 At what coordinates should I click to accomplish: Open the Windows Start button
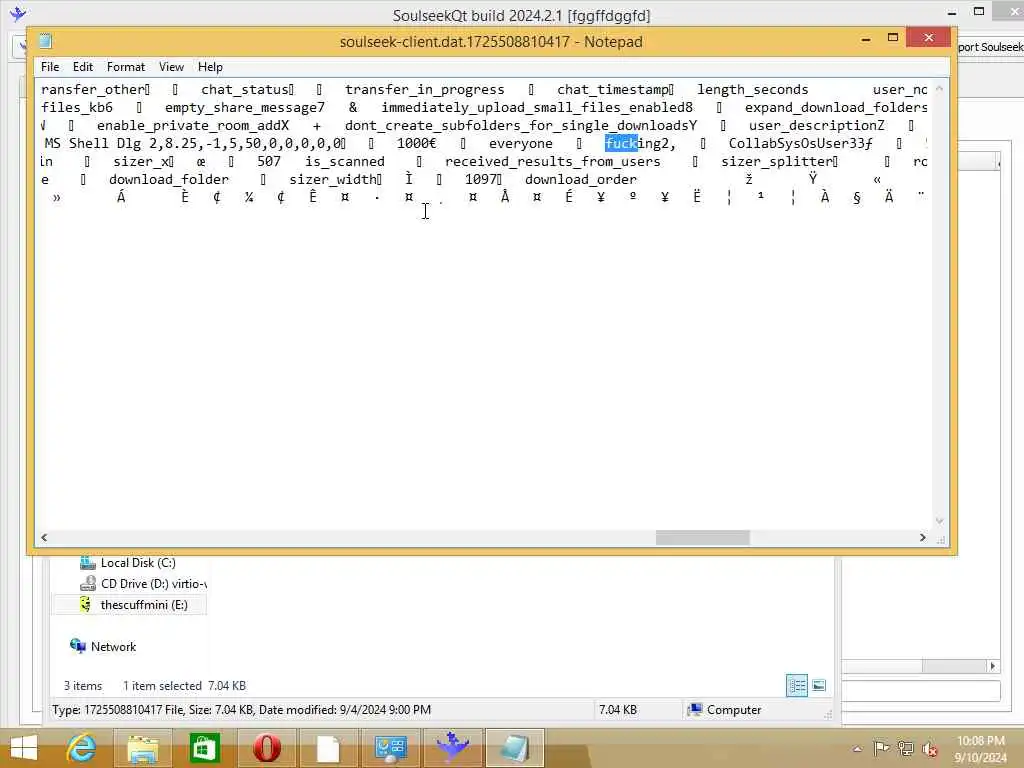click(24, 748)
